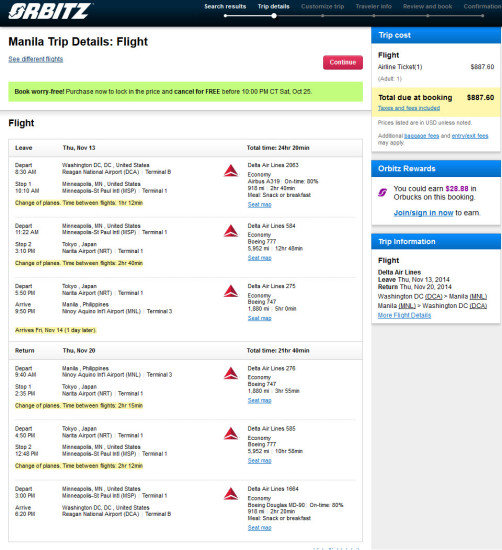Open Seat map for Delta 584
Screen dimensions: 502x550
pyautogui.click(x=260, y=258)
